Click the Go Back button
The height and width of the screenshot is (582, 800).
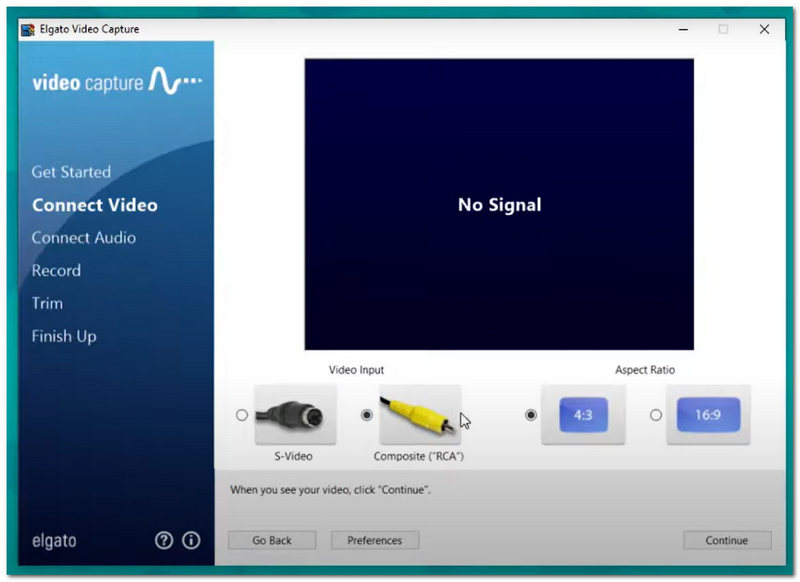pos(271,540)
